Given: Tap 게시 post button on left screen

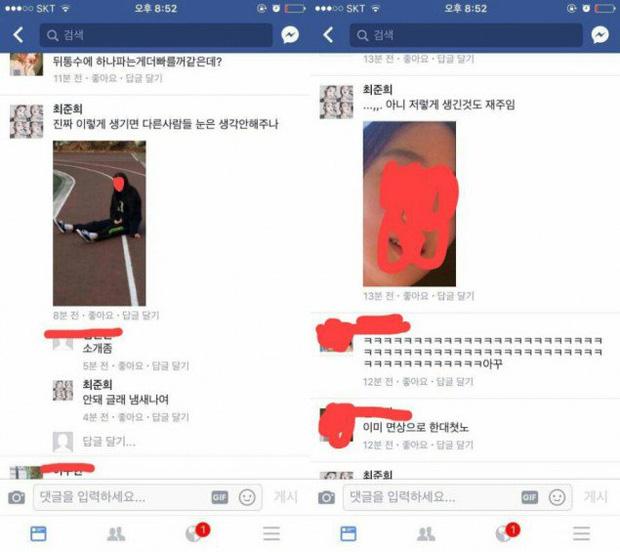Looking at the screenshot, I should (x=285, y=497).
